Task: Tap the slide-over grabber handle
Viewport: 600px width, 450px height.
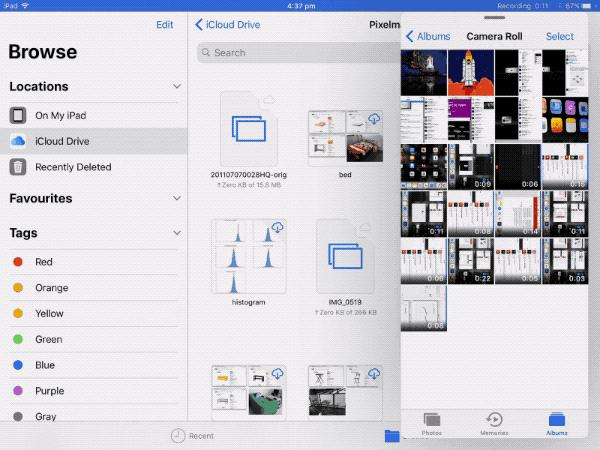Action: point(494,18)
